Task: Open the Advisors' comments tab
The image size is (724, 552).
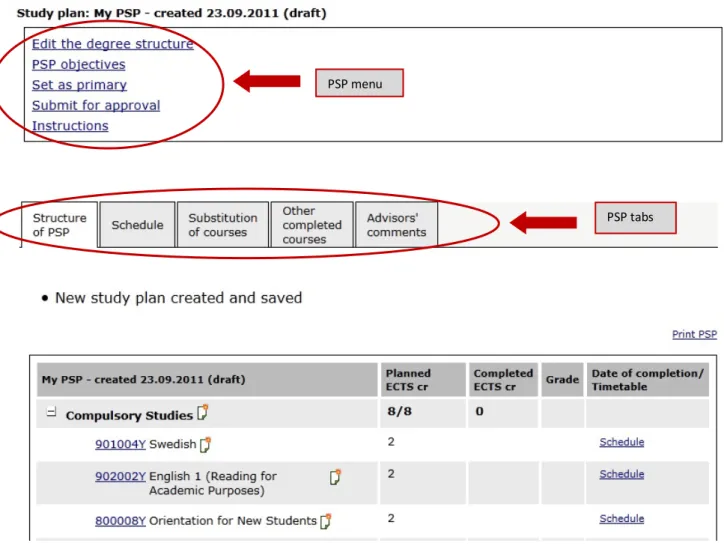Action: (x=396, y=225)
